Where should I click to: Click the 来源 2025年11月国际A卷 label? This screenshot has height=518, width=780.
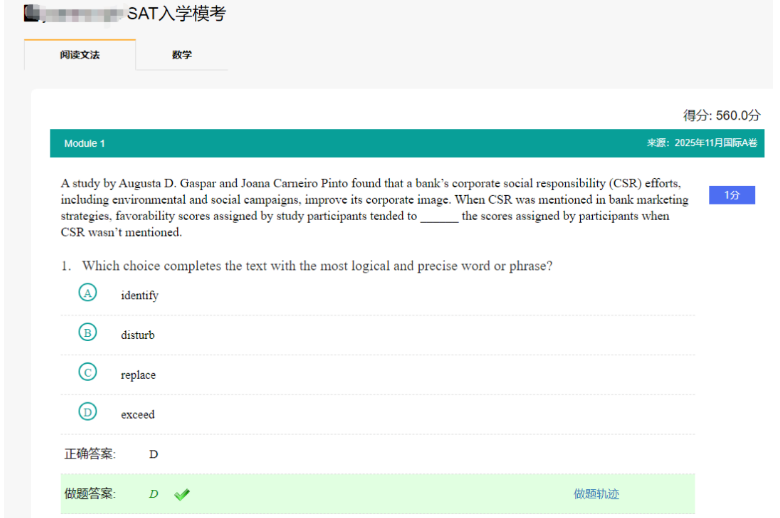pos(701,143)
